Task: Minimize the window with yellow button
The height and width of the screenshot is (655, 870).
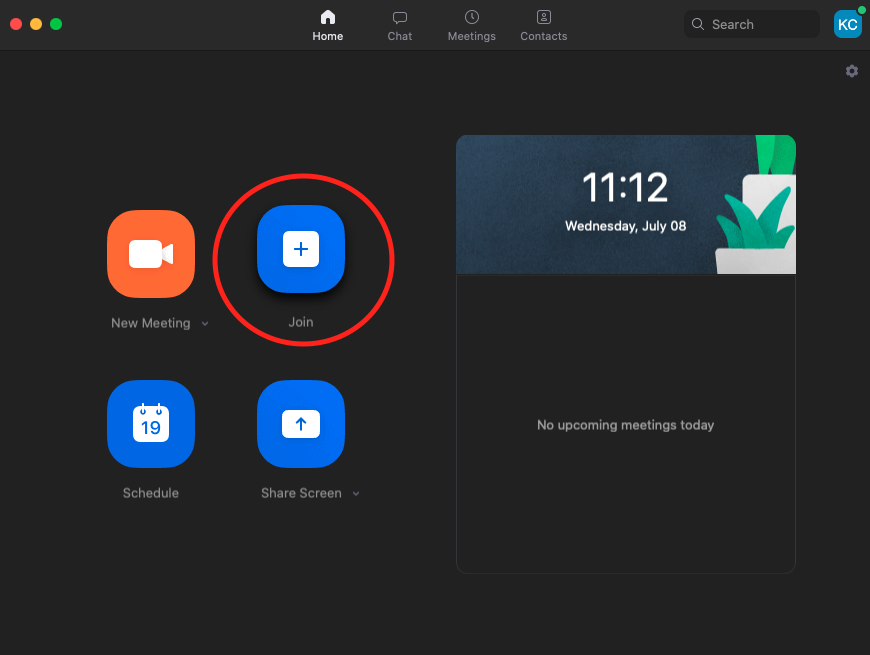Action: [36, 24]
